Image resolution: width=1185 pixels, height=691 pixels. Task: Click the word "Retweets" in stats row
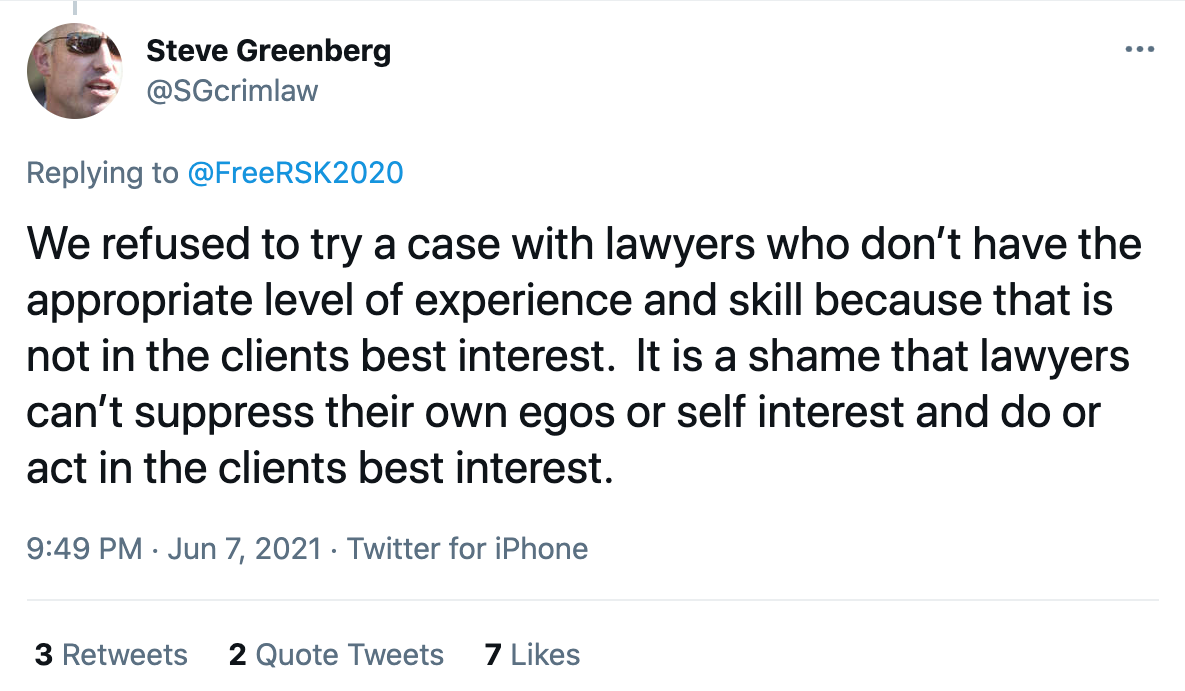pyautogui.click(x=125, y=654)
